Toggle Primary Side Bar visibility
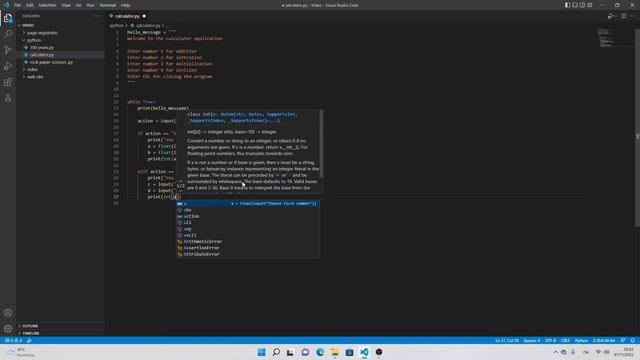 click(567, 5)
